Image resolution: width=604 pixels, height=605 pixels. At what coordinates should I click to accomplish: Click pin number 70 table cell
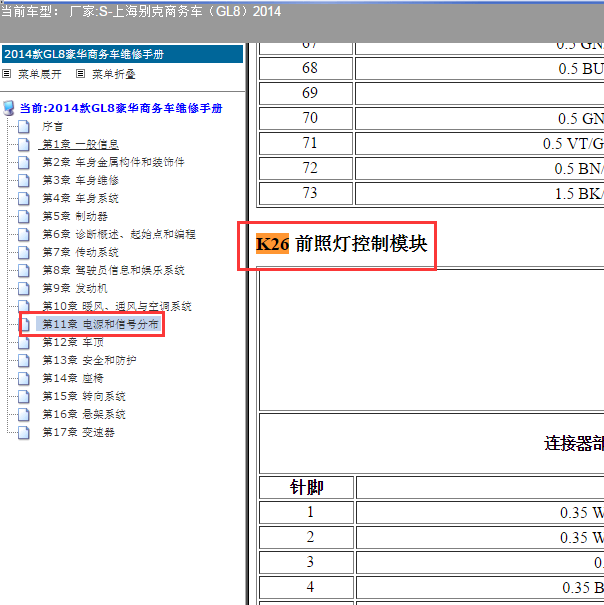(x=306, y=118)
